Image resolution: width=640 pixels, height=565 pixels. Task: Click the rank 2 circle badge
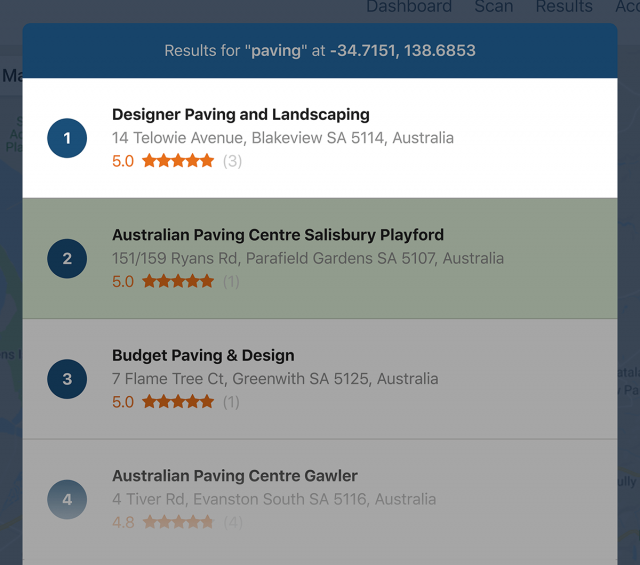pos(67,258)
